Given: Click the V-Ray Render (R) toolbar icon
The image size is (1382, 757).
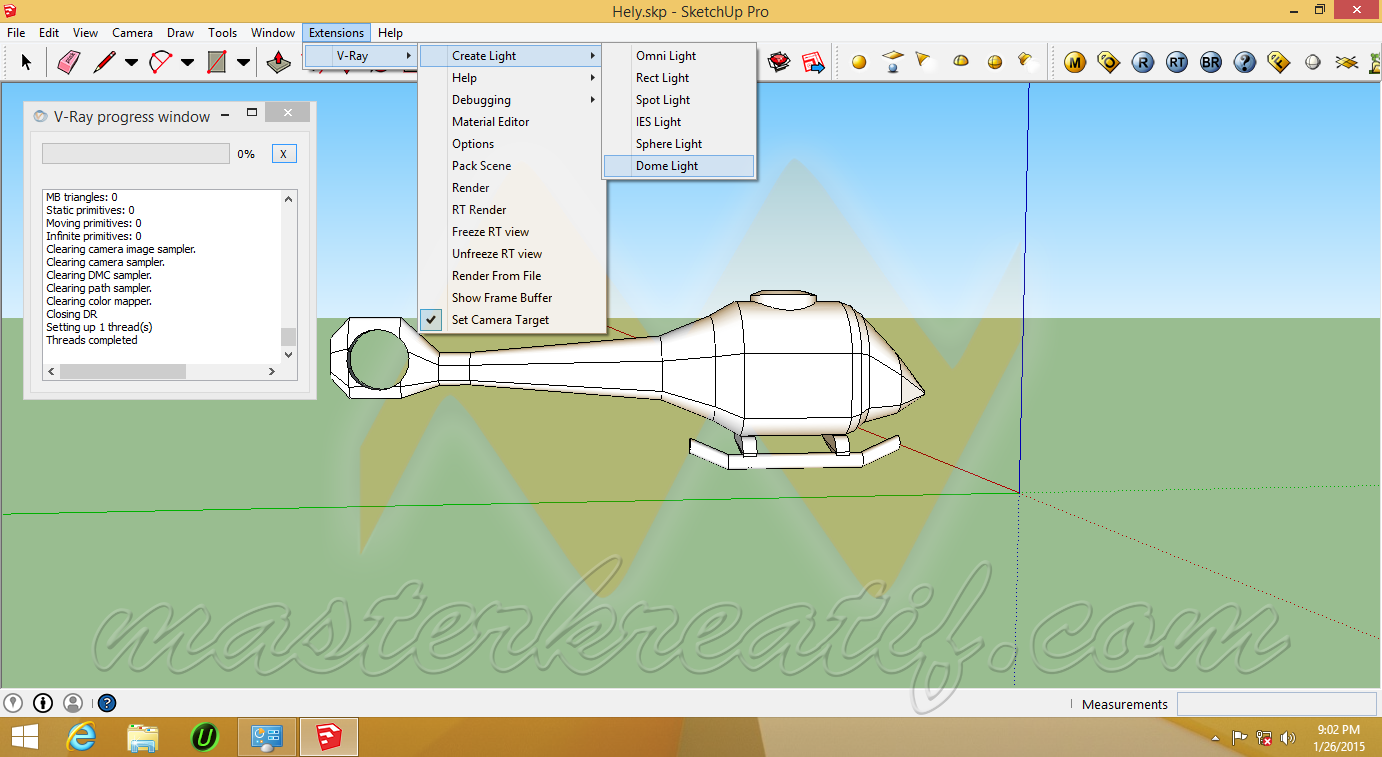Looking at the screenshot, I should tap(1143, 62).
